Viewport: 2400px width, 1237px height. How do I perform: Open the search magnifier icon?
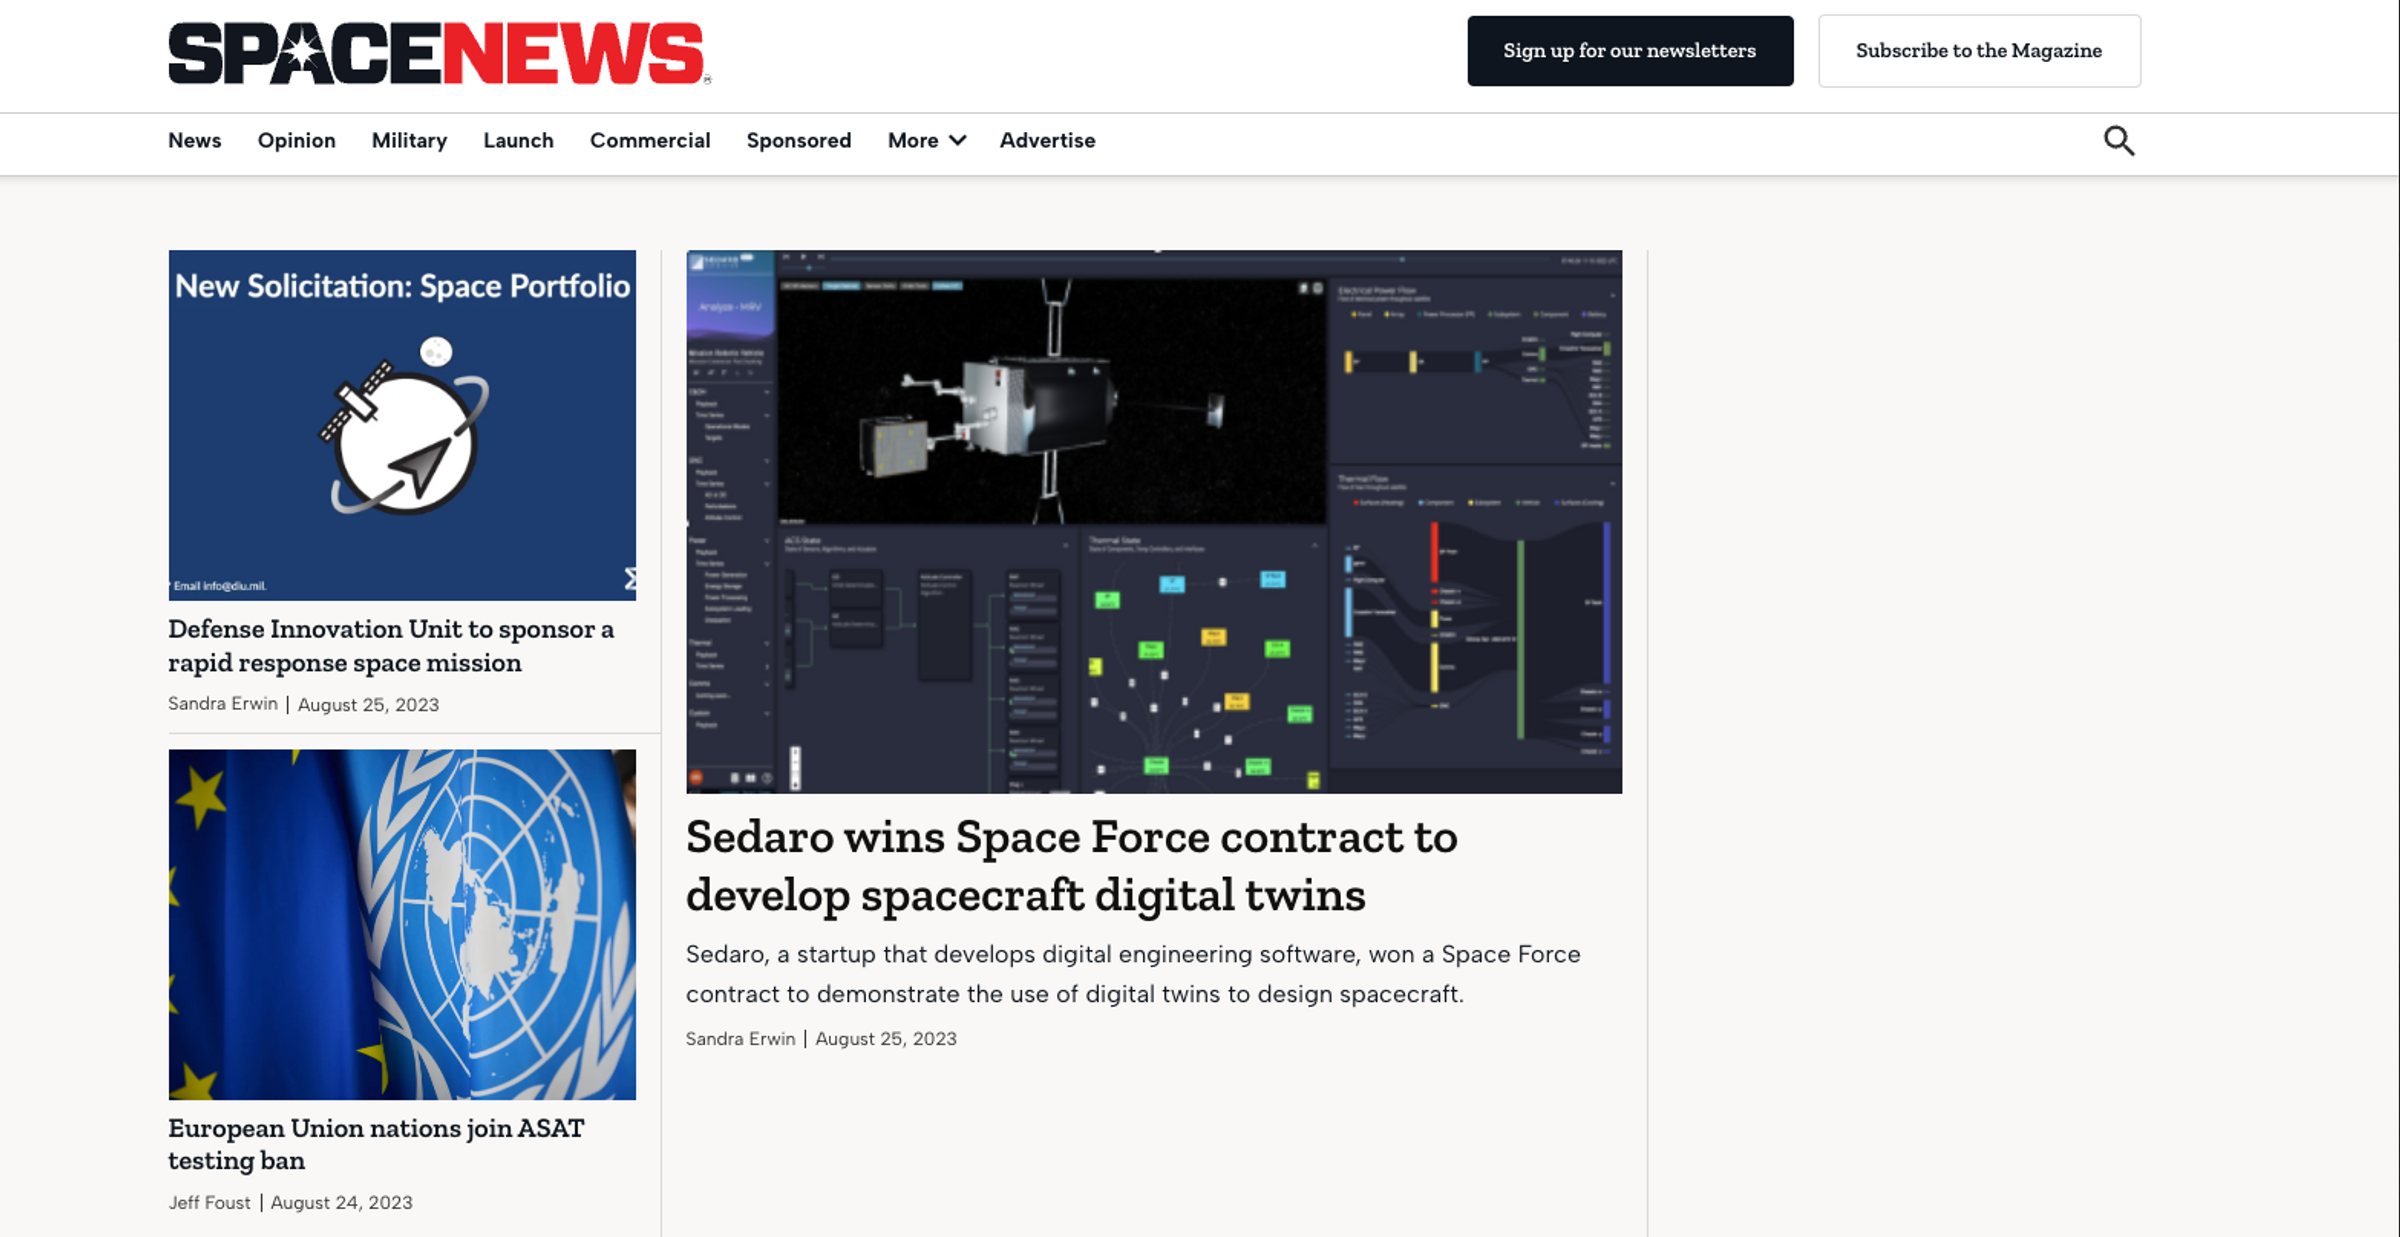[2118, 141]
